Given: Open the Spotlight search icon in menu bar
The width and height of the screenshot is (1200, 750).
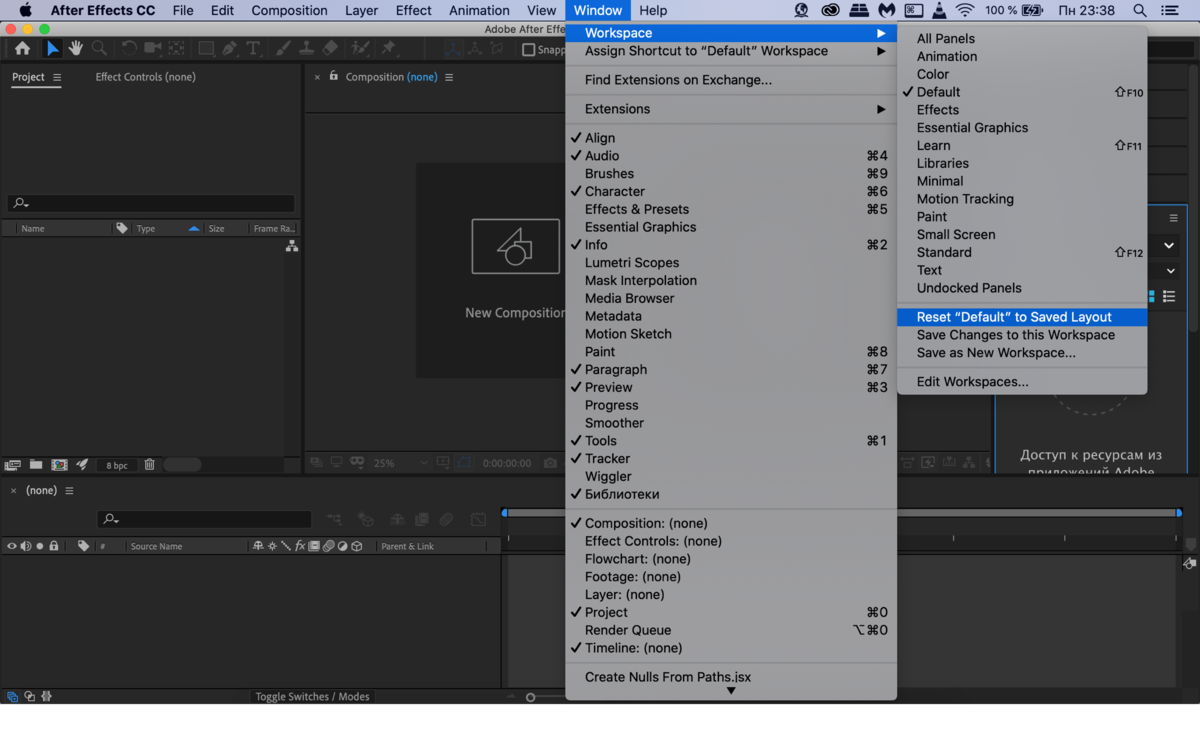Looking at the screenshot, I should click(1140, 10).
